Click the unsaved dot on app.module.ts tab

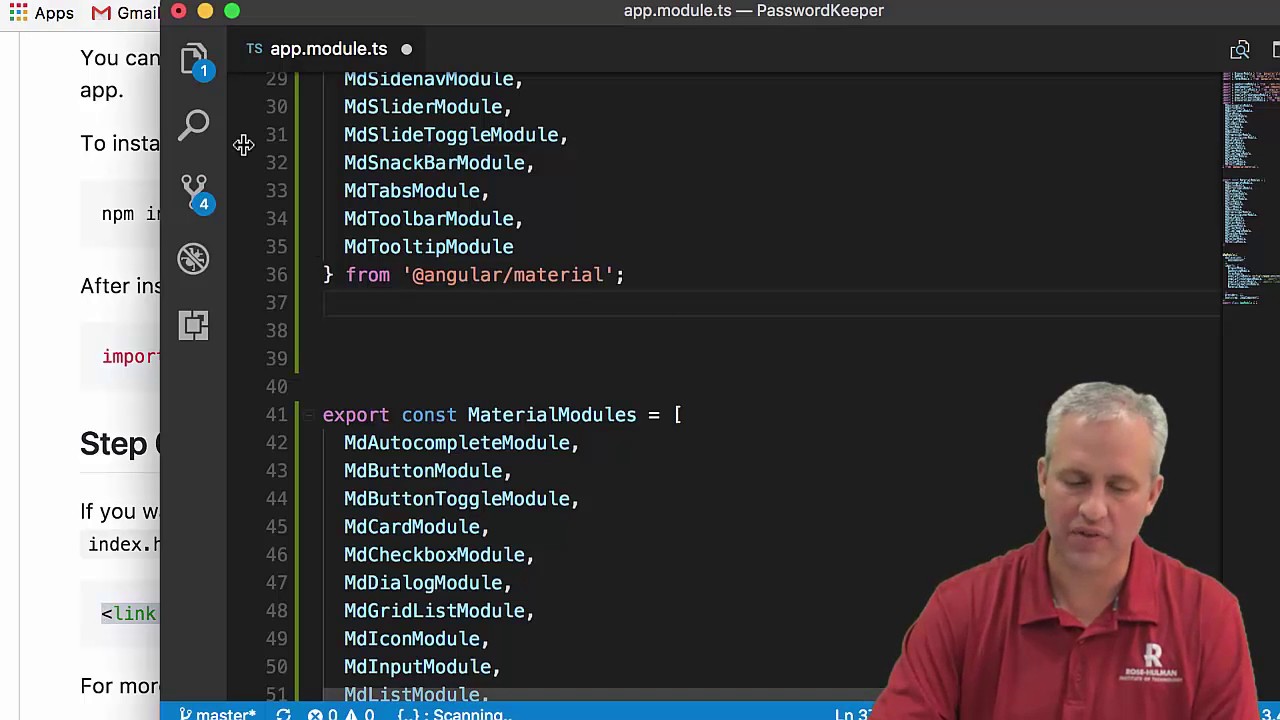pos(406,49)
